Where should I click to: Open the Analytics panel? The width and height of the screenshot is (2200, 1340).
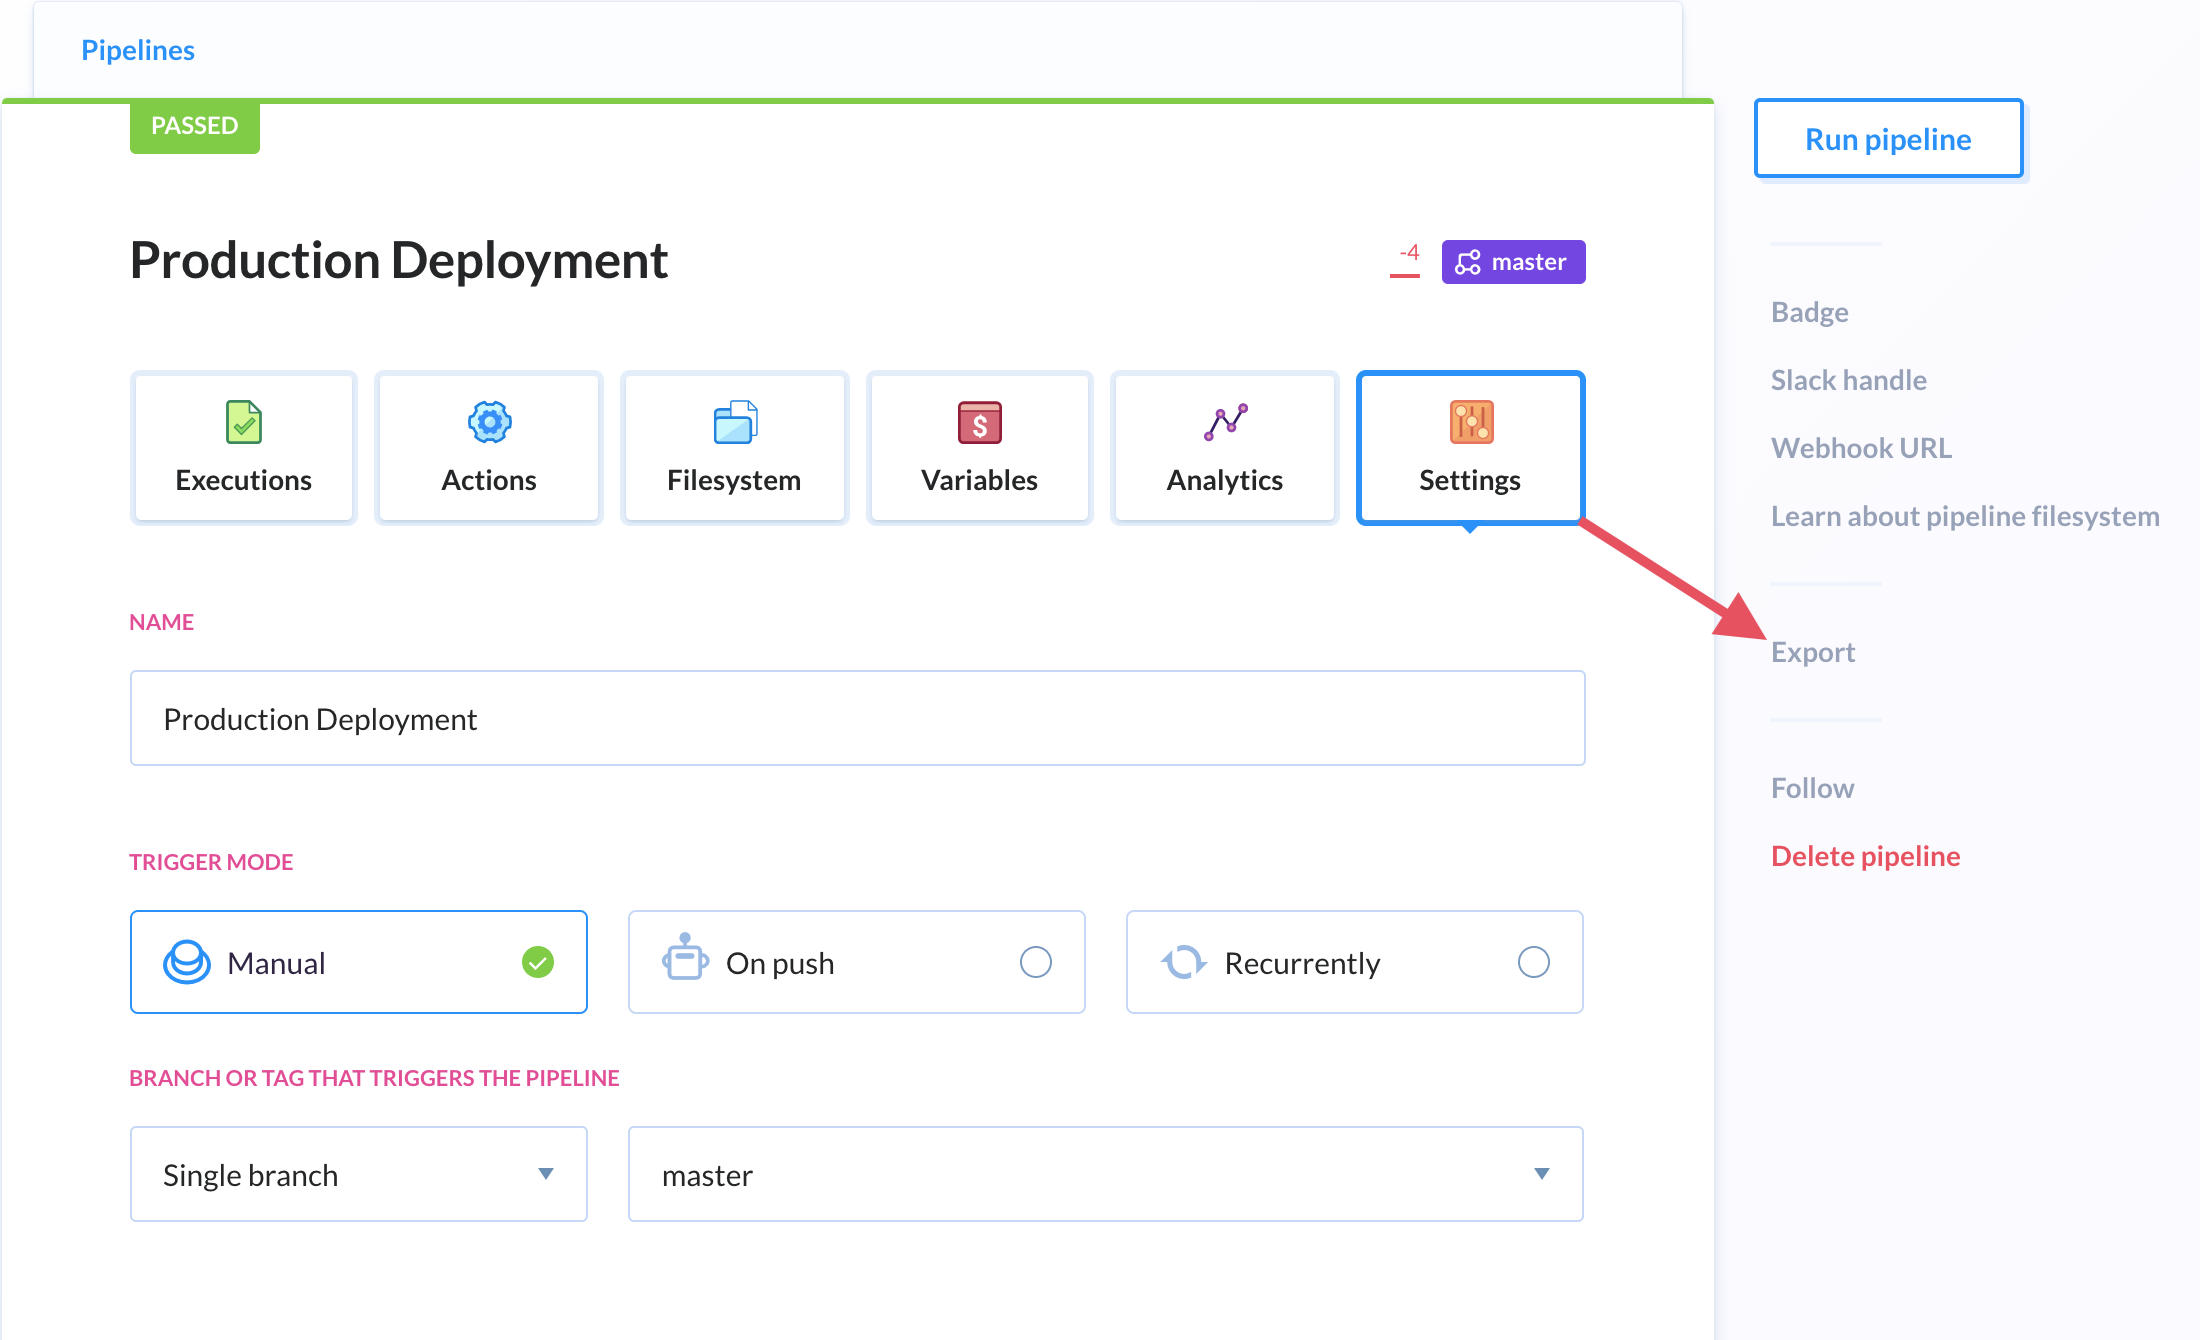[x=1224, y=446]
